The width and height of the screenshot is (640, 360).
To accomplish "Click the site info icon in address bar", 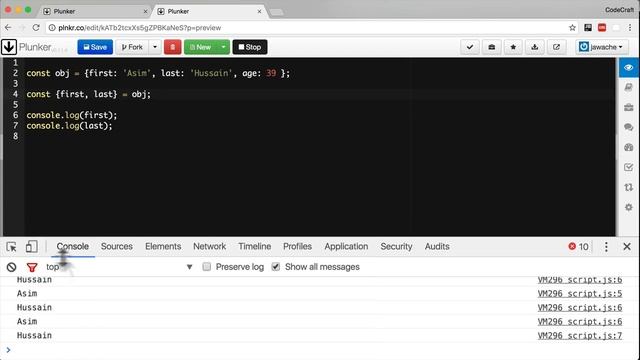I will [52, 28].
